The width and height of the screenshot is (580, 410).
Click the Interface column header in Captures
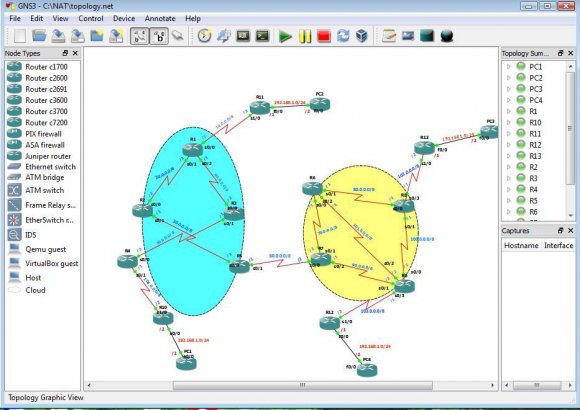tap(558, 245)
